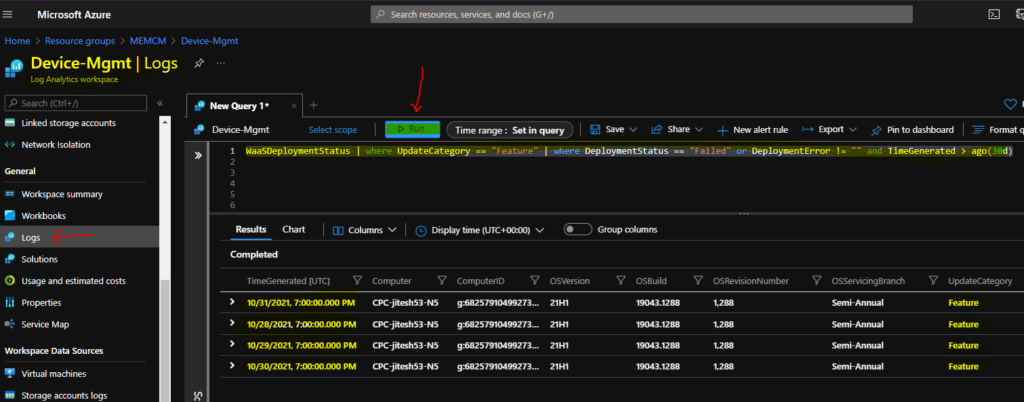1024x402 pixels.
Task: Click 19043.1288 in the 10/29/2021 row
Action: click(660, 345)
